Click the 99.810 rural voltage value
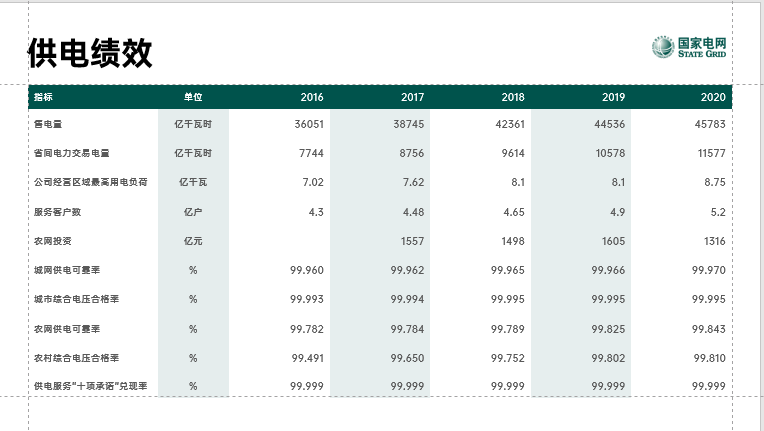Viewport: 764px width, 431px height. point(710,358)
